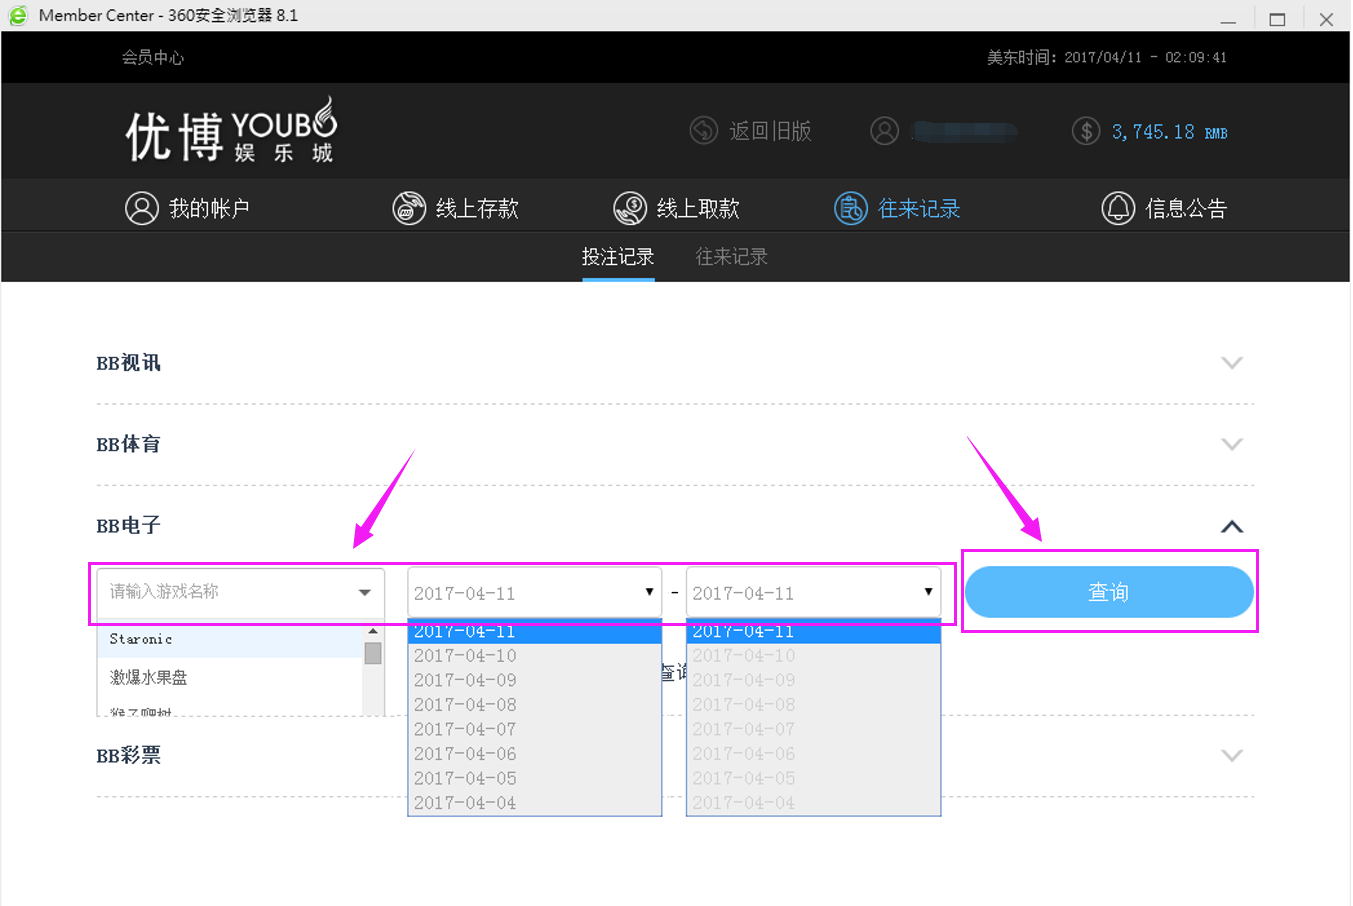
Task: Collapse the BB电子 section chevron
Action: tap(1232, 526)
